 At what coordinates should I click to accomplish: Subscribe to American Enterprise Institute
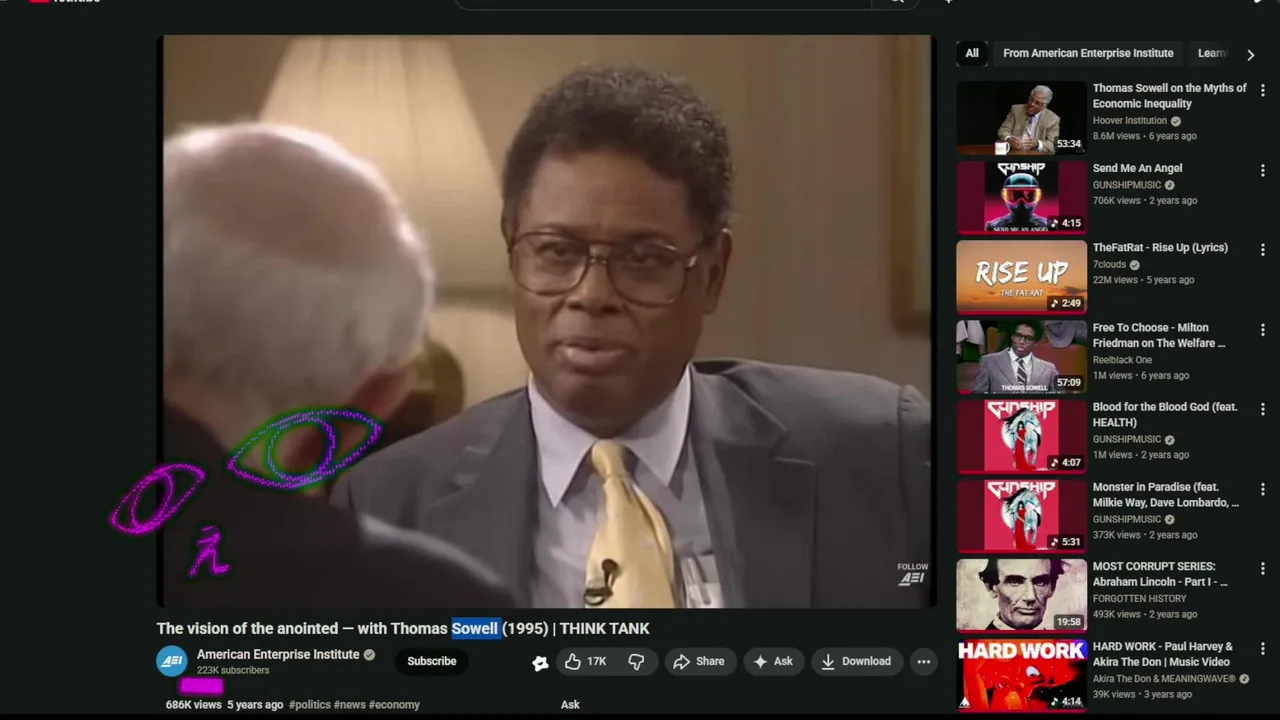(x=432, y=661)
